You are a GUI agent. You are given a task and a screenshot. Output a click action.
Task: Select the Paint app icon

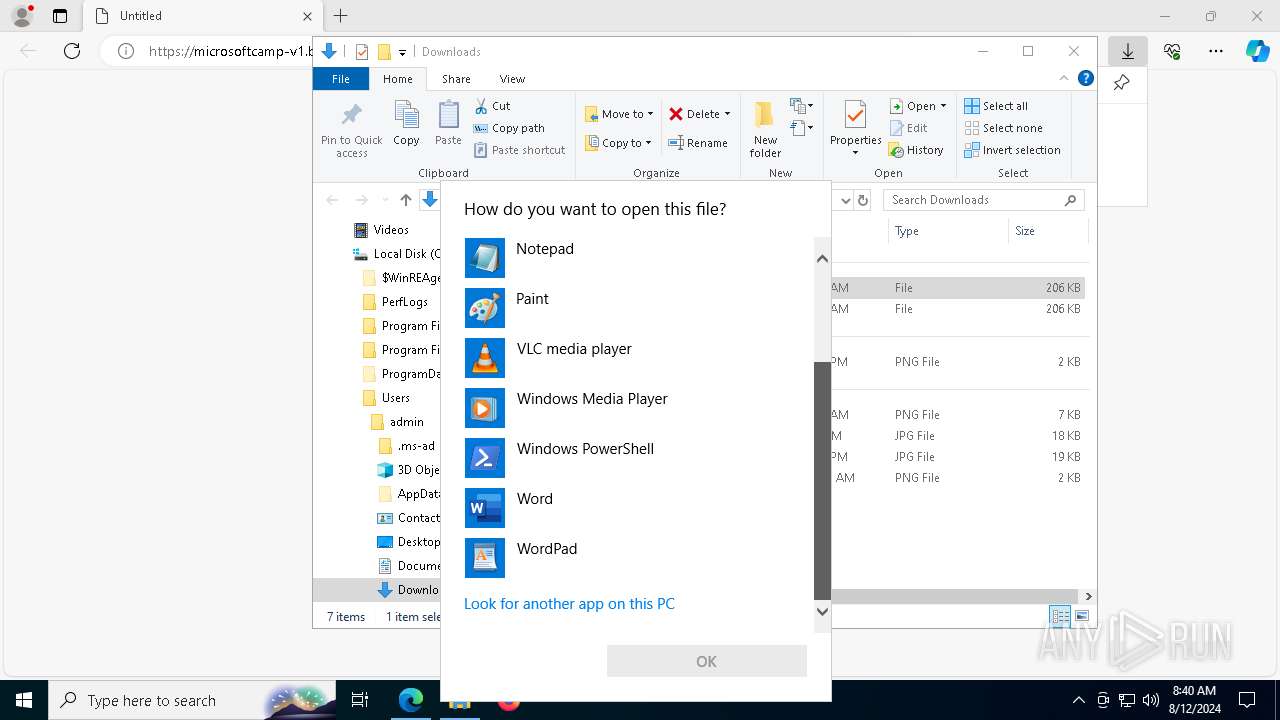point(485,308)
